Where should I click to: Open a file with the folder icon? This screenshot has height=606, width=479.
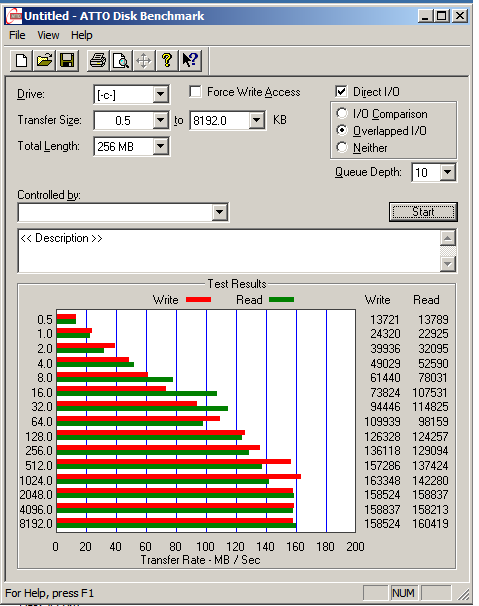(x=44, y=60)
